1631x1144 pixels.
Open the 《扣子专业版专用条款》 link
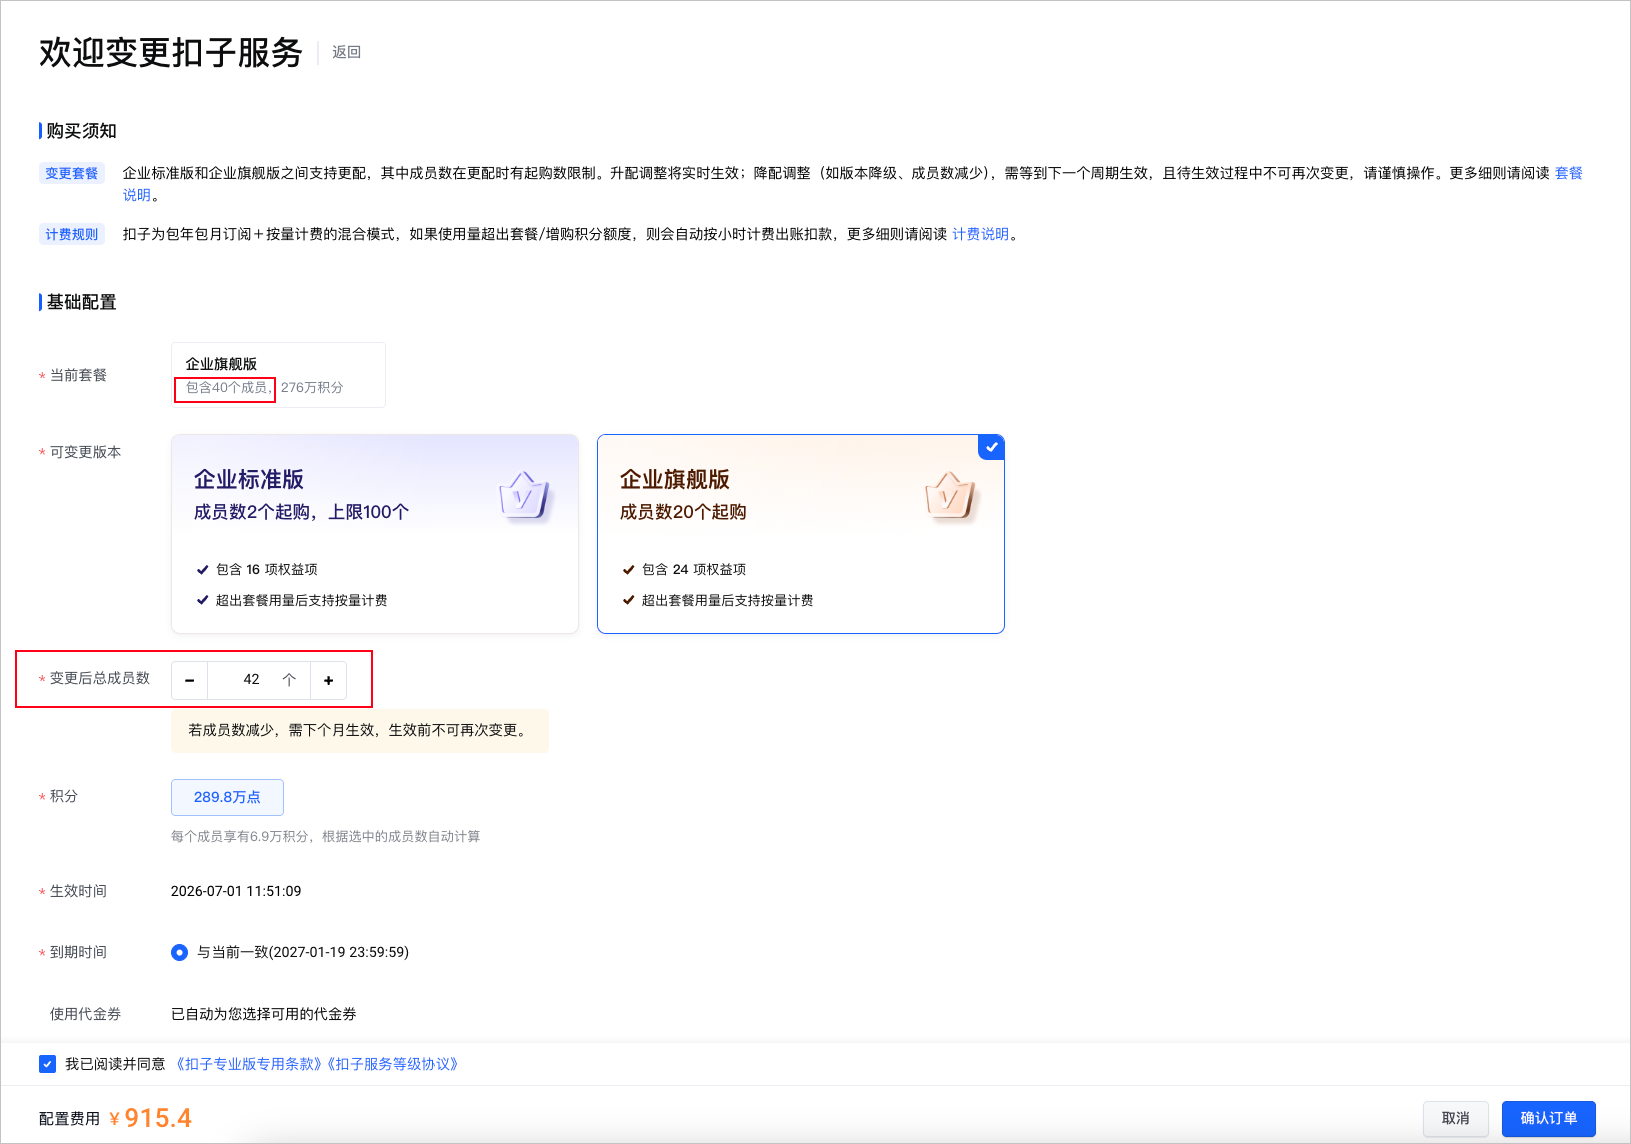coord(248,1064)
